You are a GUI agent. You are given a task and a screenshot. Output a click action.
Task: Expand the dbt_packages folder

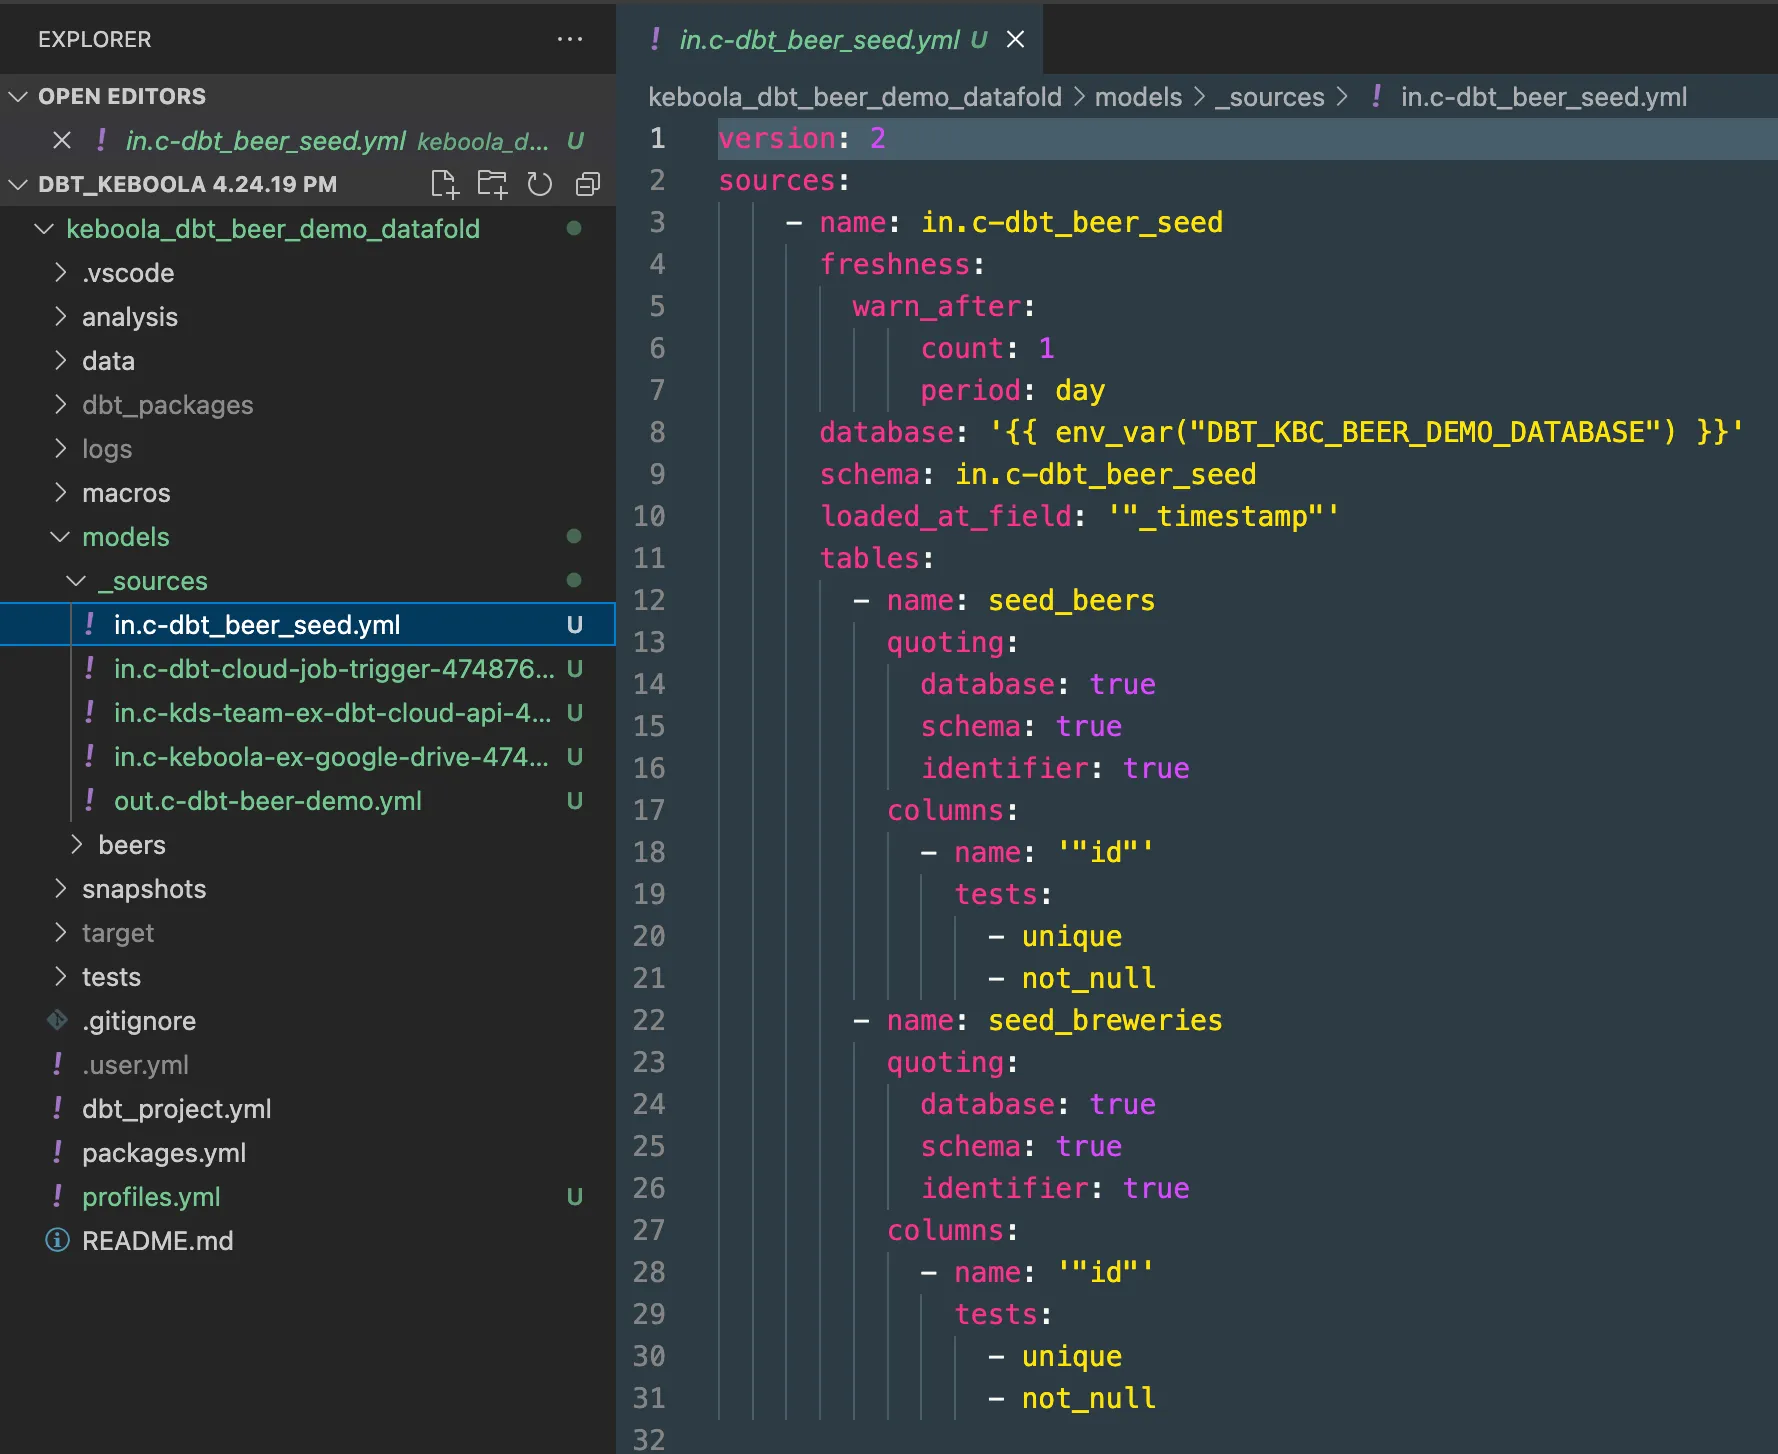61,405
